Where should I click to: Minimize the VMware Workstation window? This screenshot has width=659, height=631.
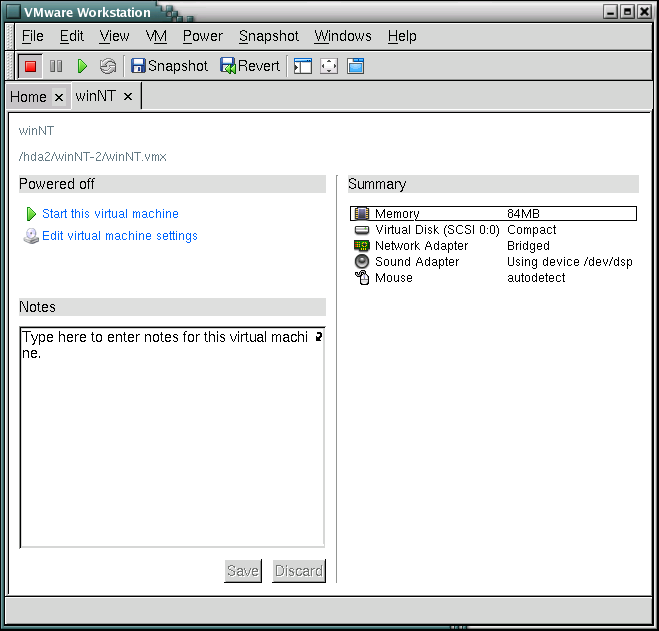[x=610, y=11]
